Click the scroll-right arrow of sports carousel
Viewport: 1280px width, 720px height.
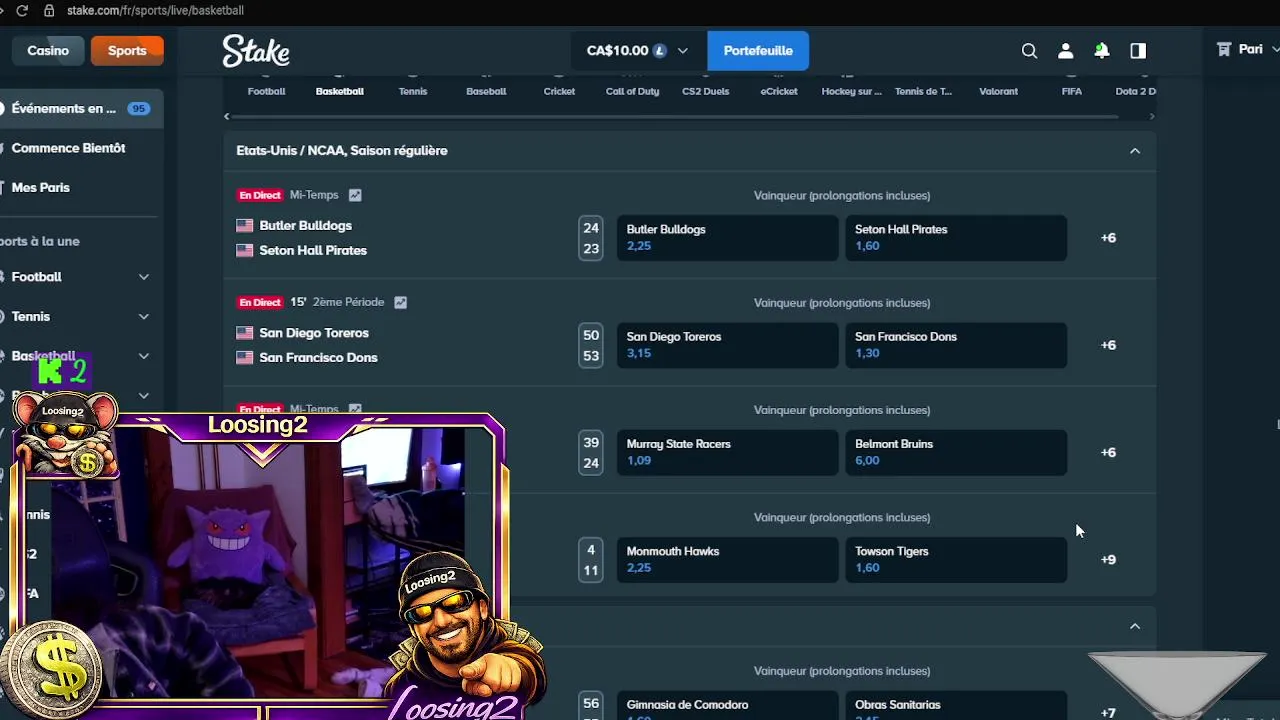coord(1152,117)
